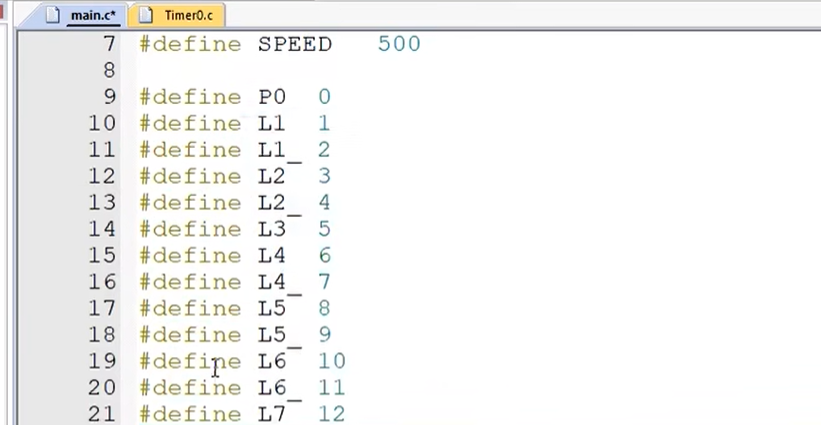821x425 pixels.
Task: Click line number 21 in the gutter
Action: (102, 414)
